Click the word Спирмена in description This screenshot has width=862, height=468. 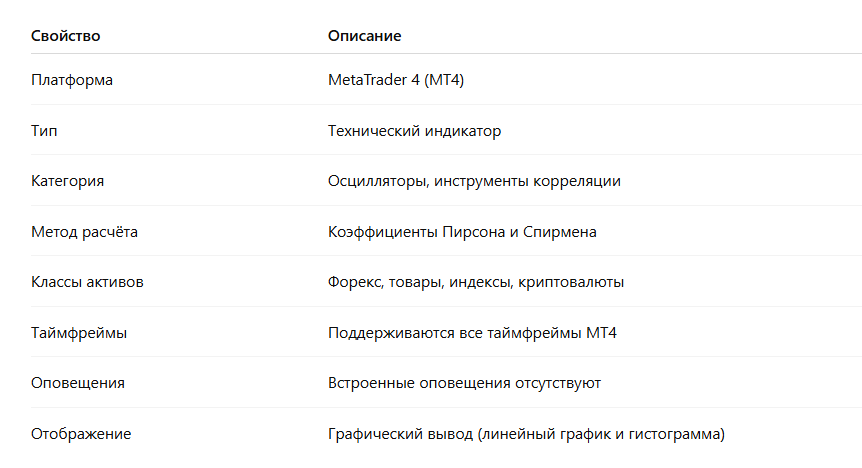pos(560,232)
